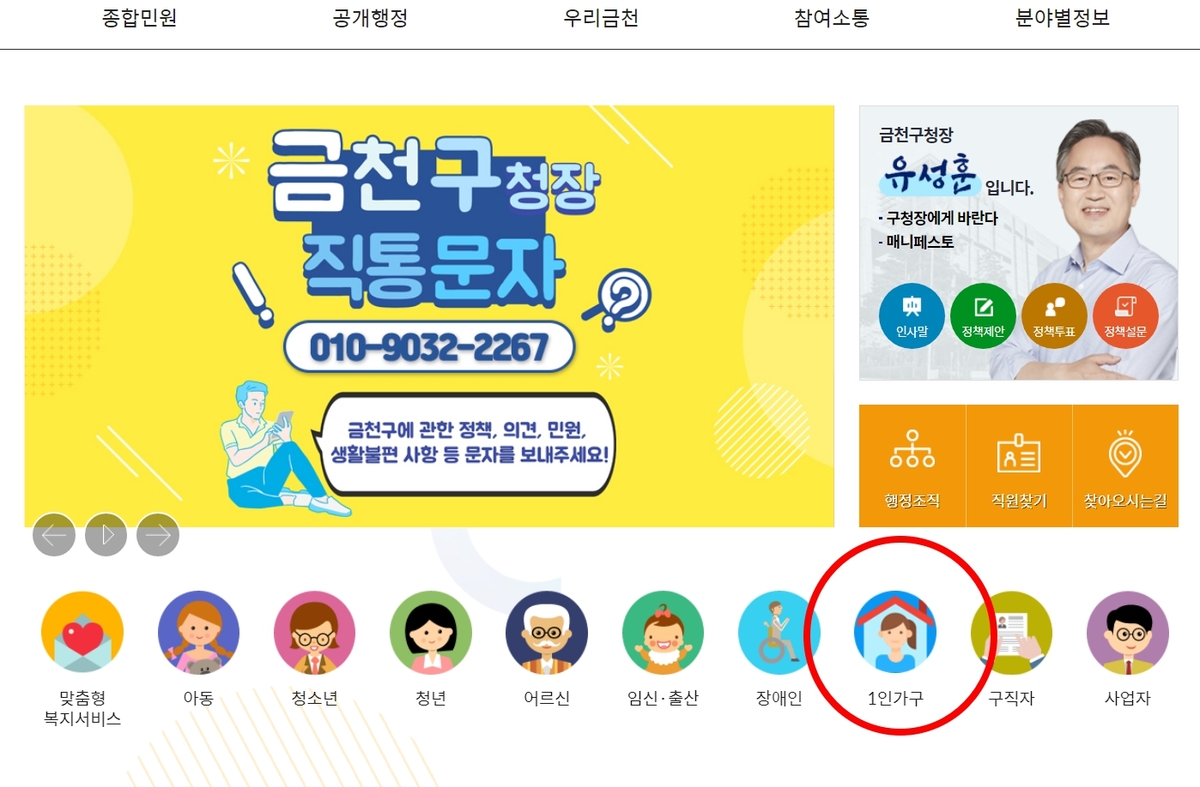Play the banner slideshow
Screen dimensions: 1200x787
[x=106, y=534]
